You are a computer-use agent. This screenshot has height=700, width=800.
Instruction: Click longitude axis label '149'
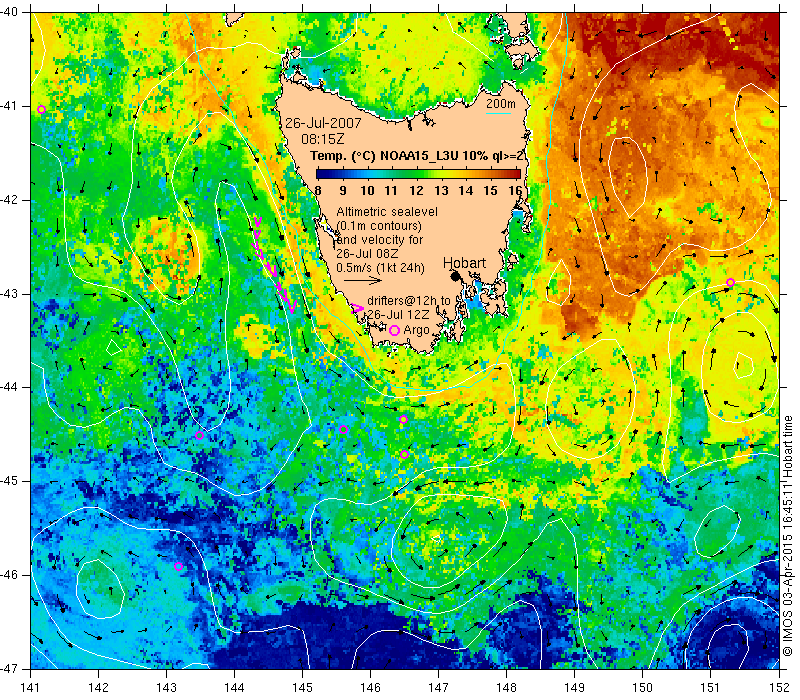click(x=574, y=687)
